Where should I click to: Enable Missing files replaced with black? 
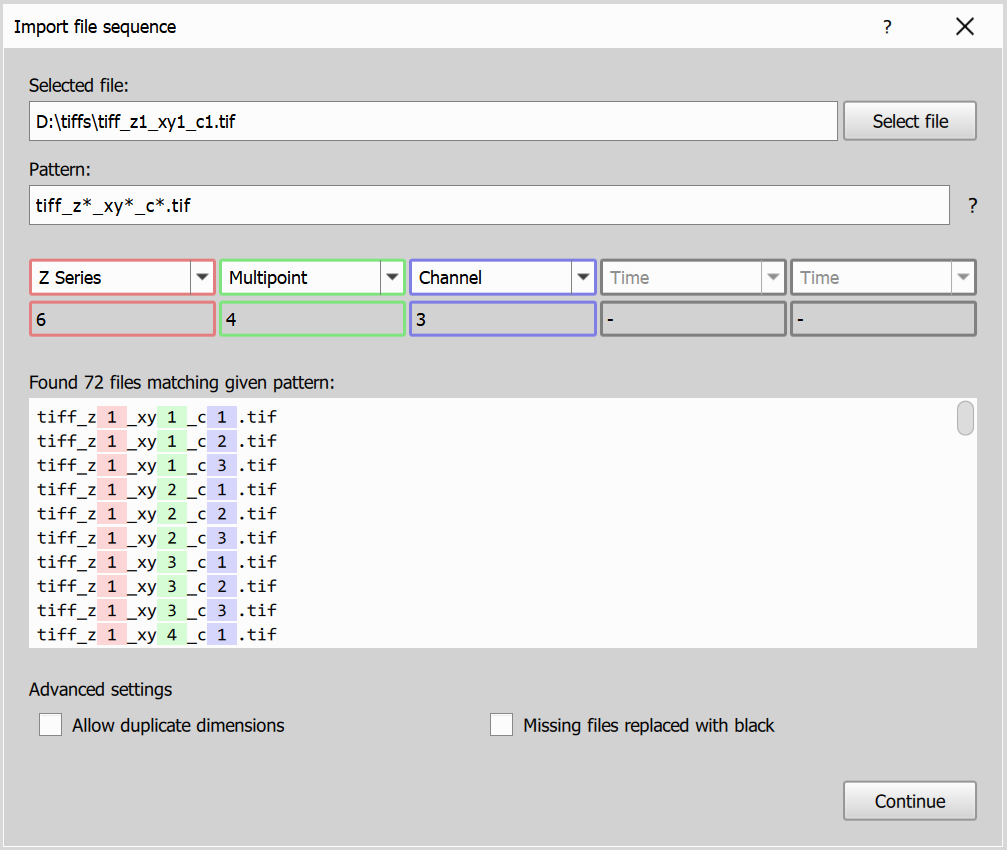(501, 724)
